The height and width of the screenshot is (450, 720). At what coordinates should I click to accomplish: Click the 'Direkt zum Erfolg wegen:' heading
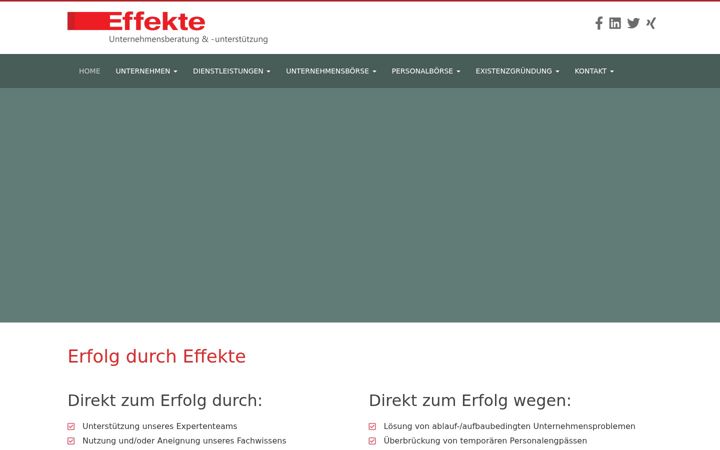click(470, 400)
